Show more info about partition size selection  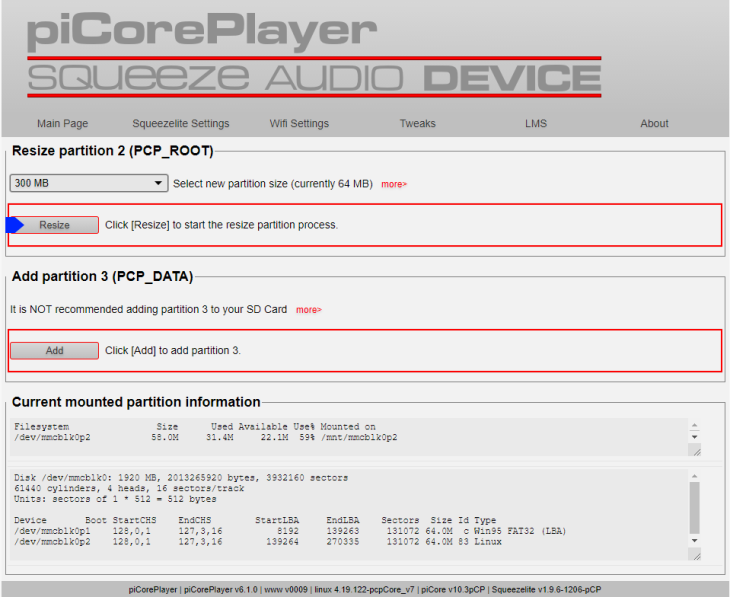pos(394,184)
